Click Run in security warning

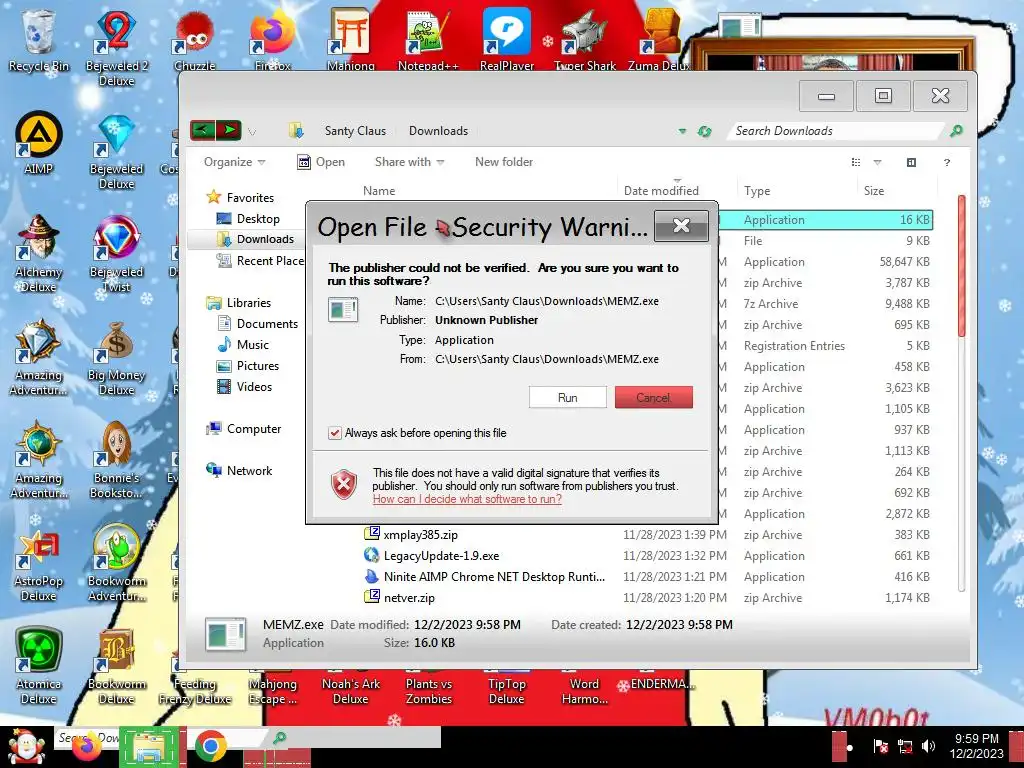568,397
